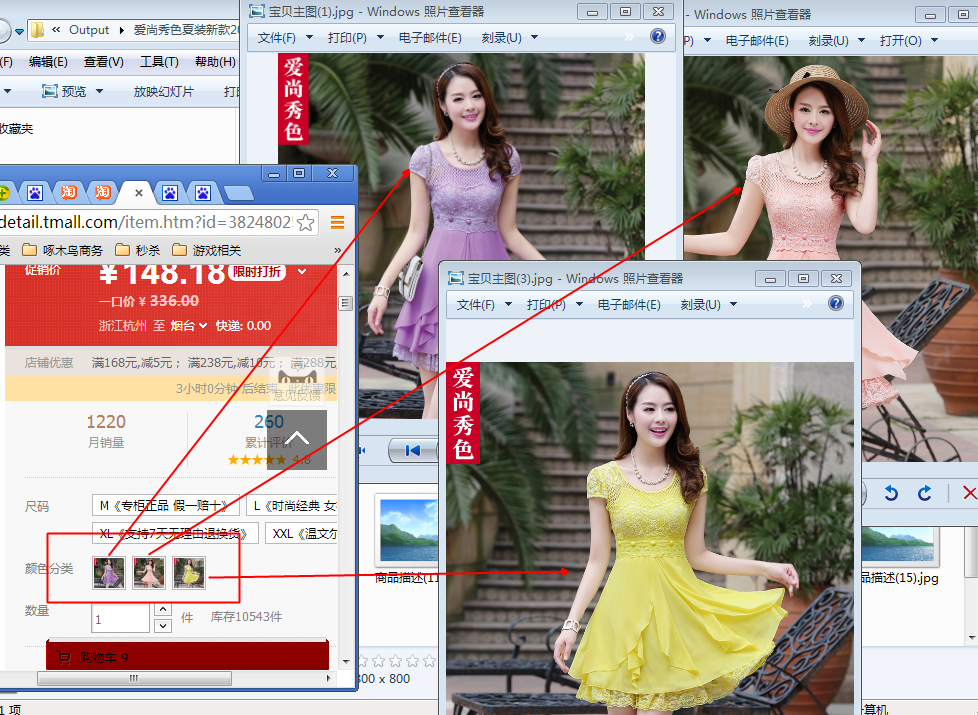Open 打印(P) menu in 宝贝主图(3).jpg viewer
This screenshot has width=978, height=715.
click(554, 304)
